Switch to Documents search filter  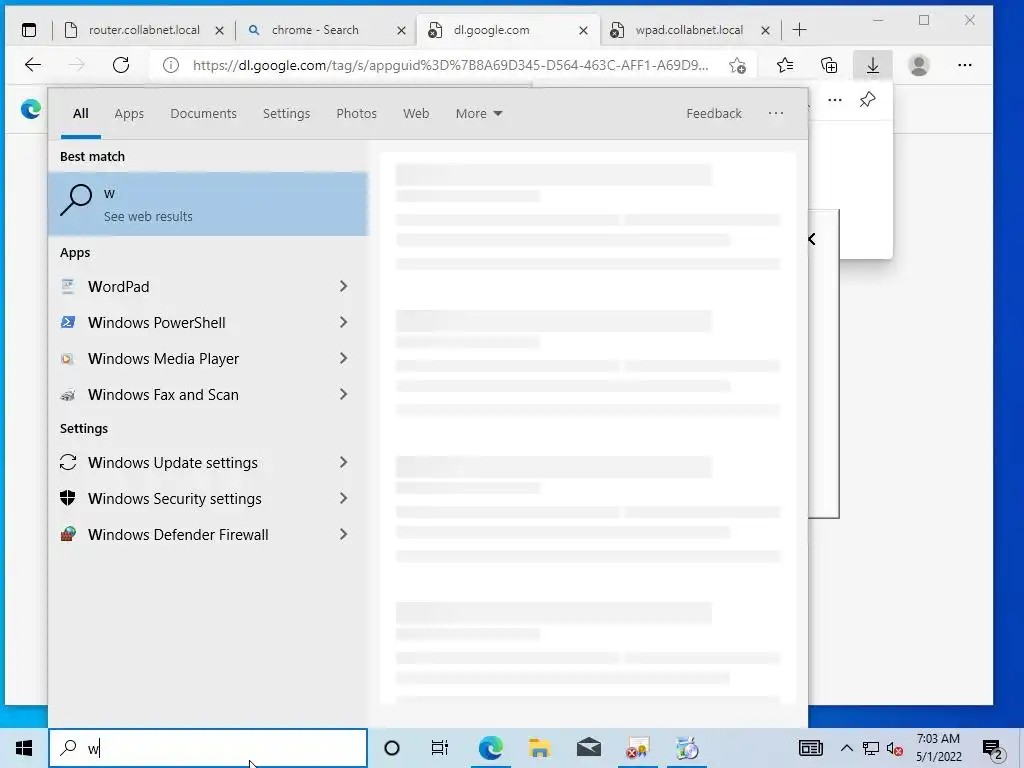(x=203, y=114)
